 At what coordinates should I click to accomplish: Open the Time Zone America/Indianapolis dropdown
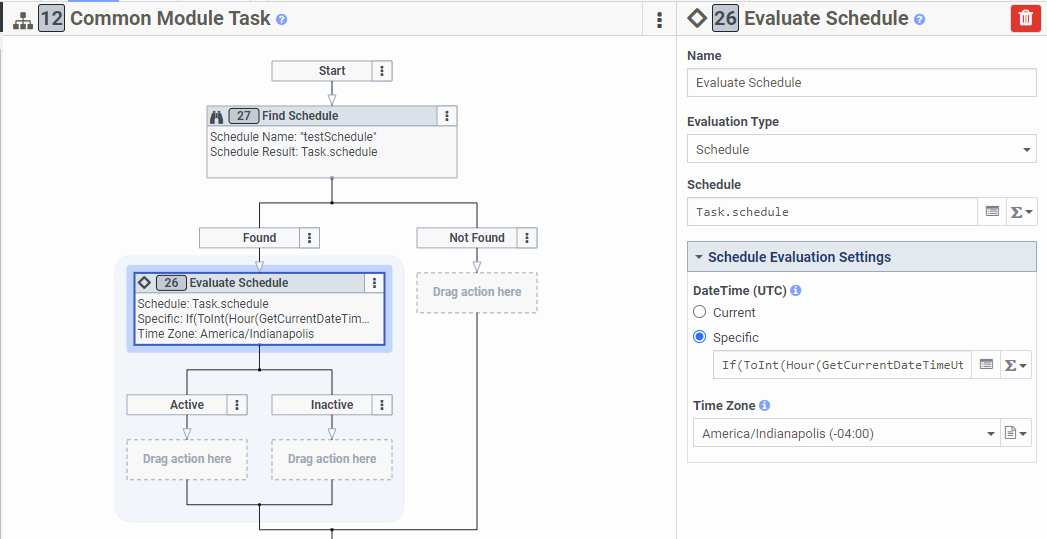[847, 433]
